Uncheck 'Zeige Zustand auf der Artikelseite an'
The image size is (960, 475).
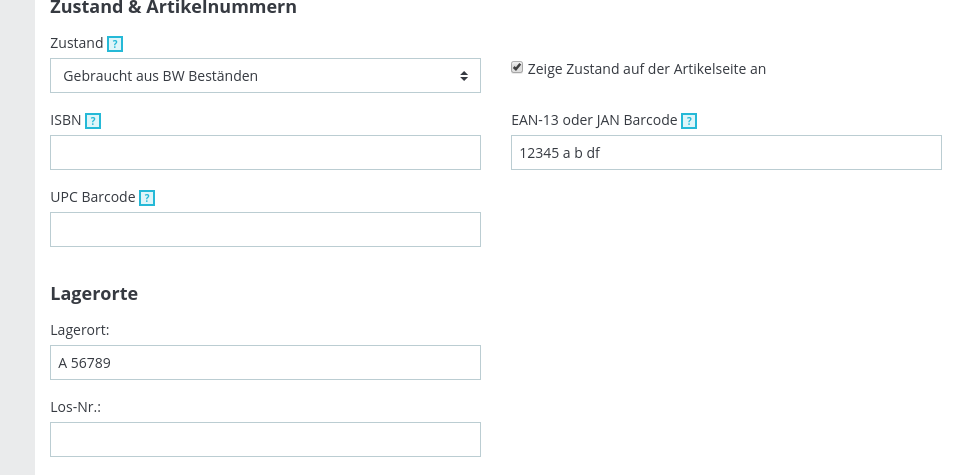click(x=517, y=68)
